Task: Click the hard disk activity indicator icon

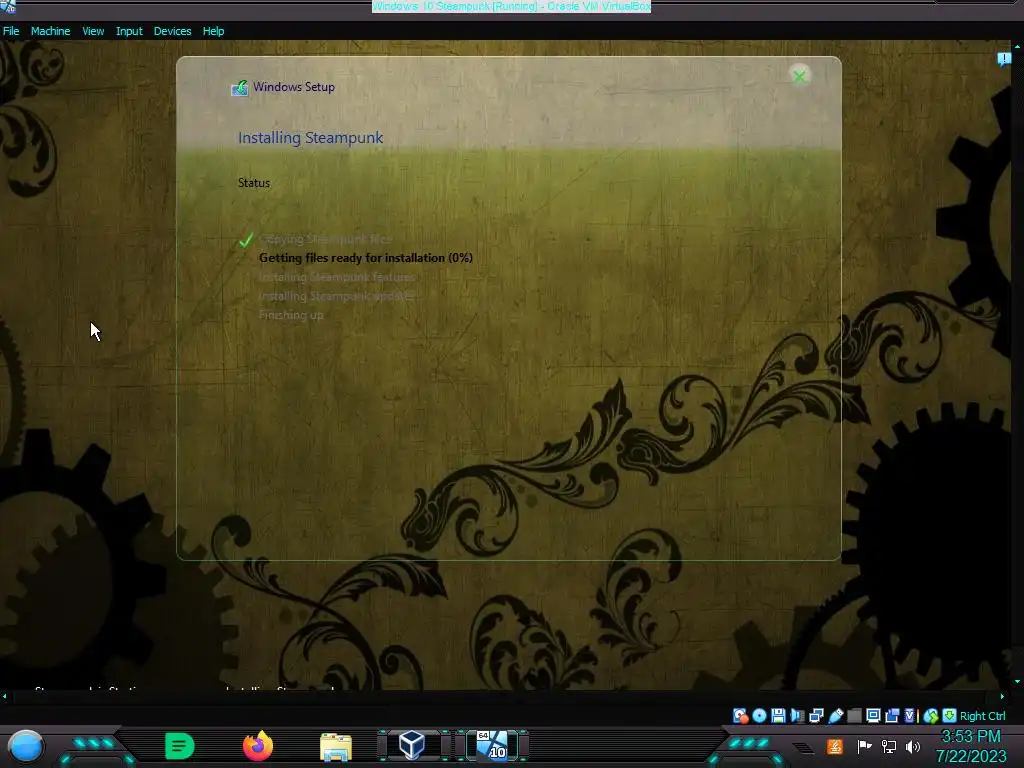Action: tap(741, 716)
